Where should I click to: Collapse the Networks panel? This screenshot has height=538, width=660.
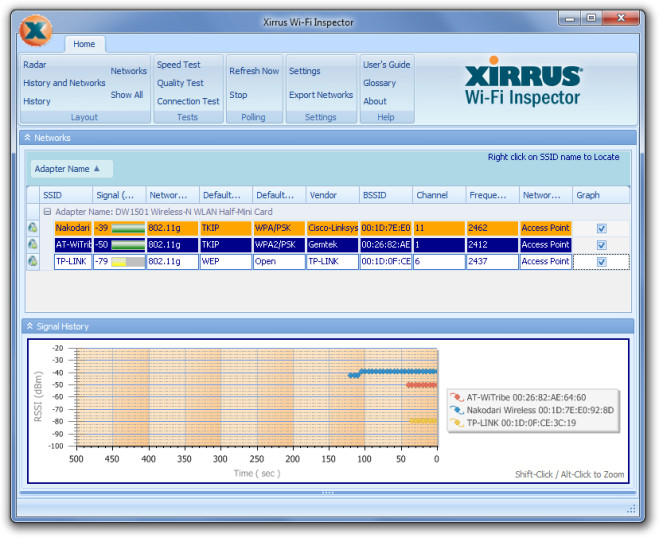coord(27,137)
